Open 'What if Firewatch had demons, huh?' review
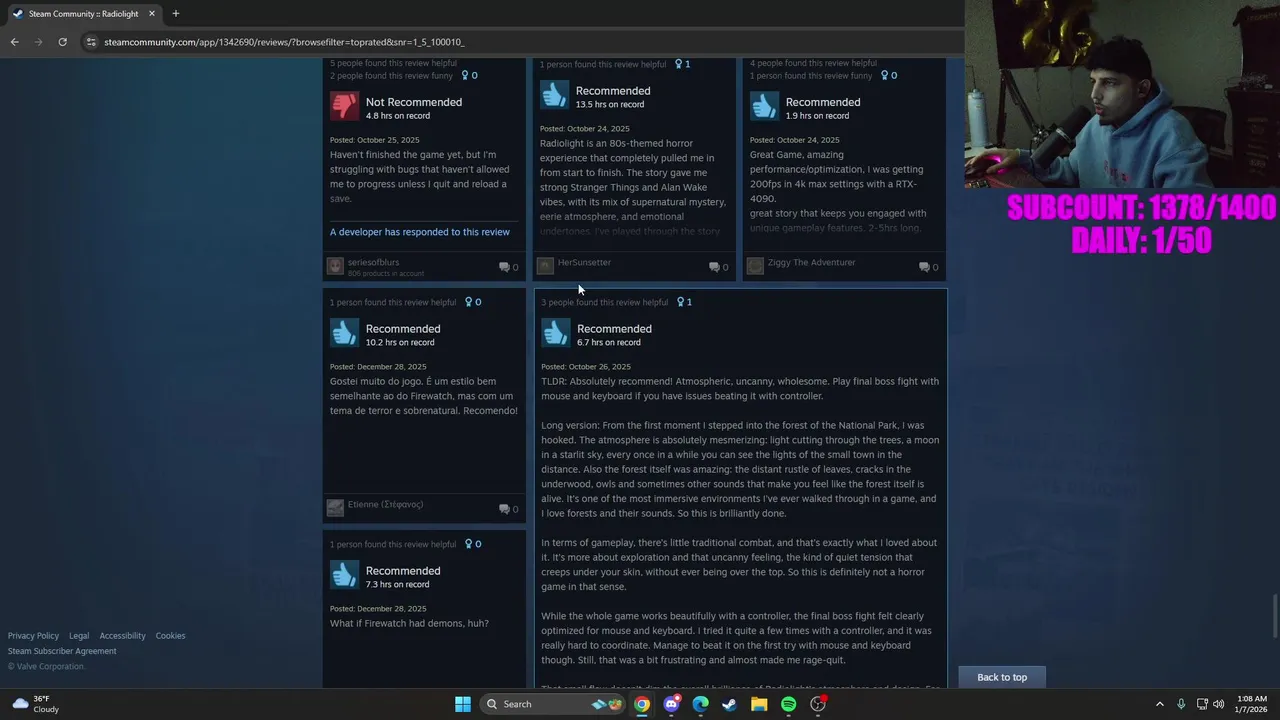This screenshot has width=1280, height=720. tap(409, 623)
